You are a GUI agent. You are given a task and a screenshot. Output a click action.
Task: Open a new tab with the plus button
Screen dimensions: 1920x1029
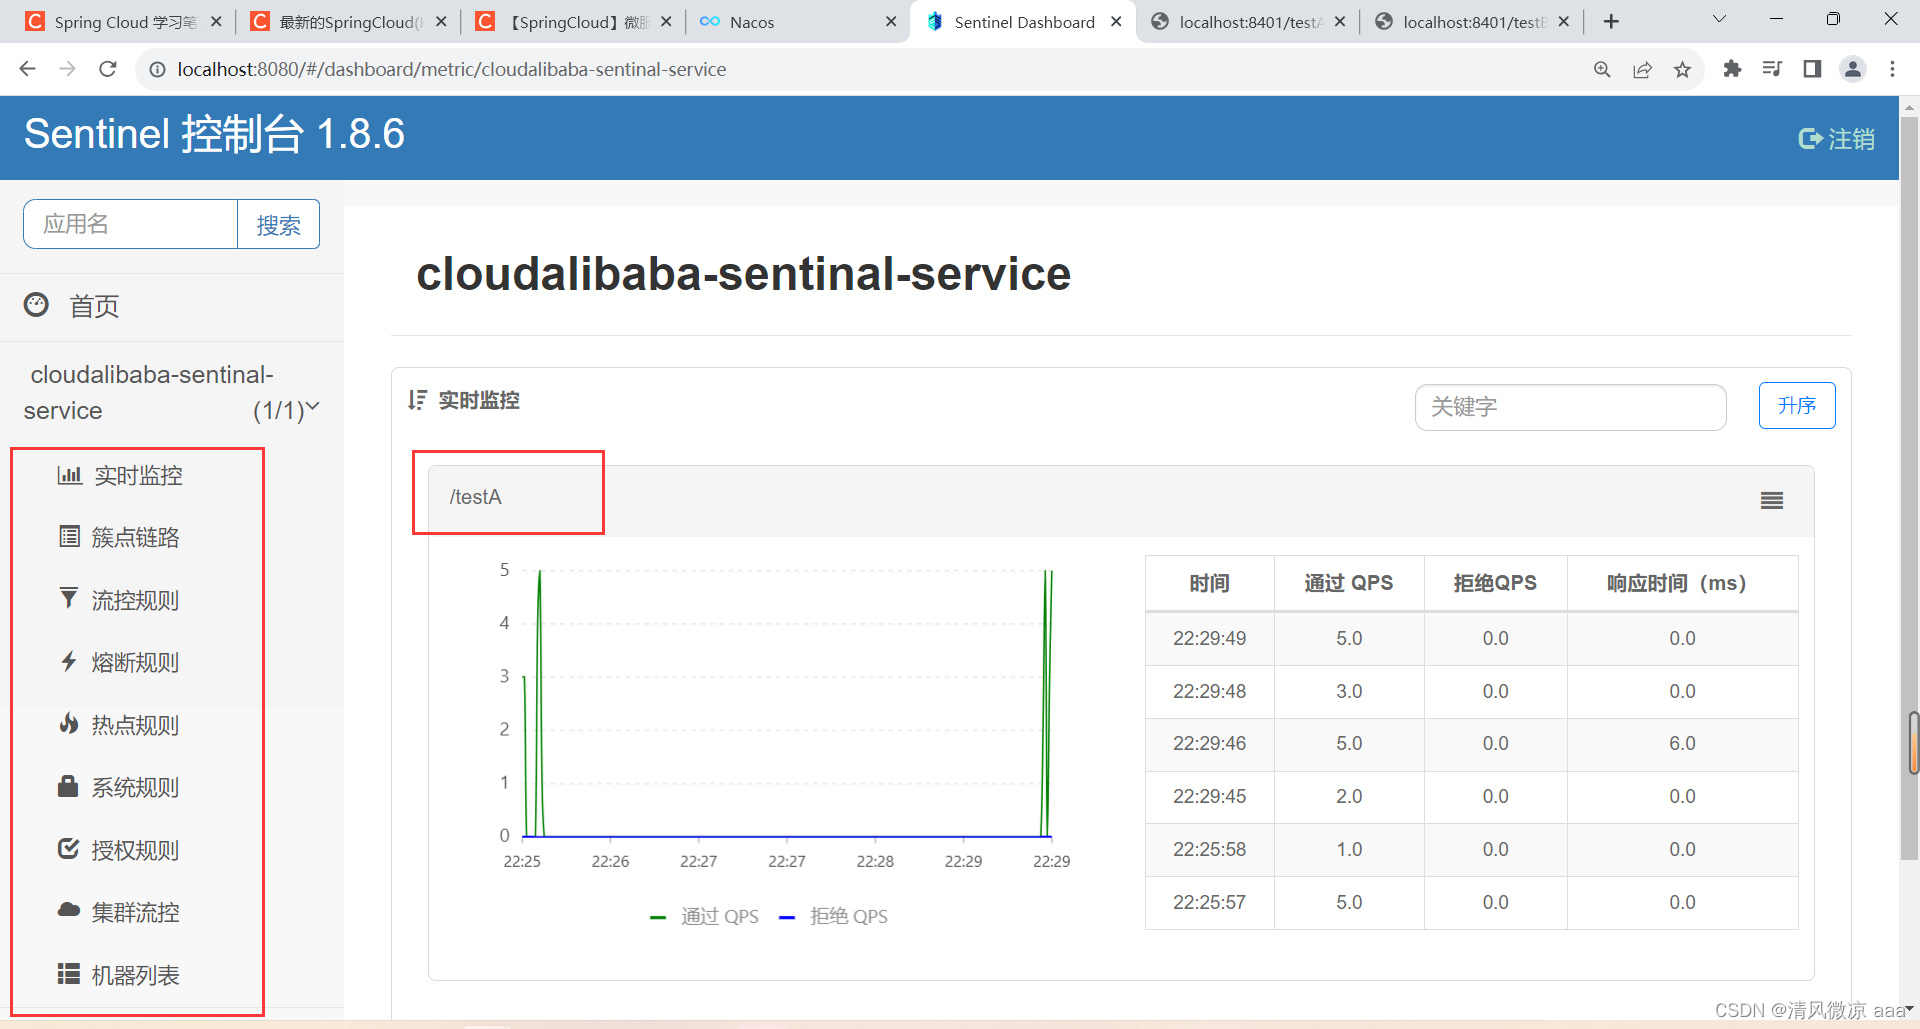point(1611,21)
